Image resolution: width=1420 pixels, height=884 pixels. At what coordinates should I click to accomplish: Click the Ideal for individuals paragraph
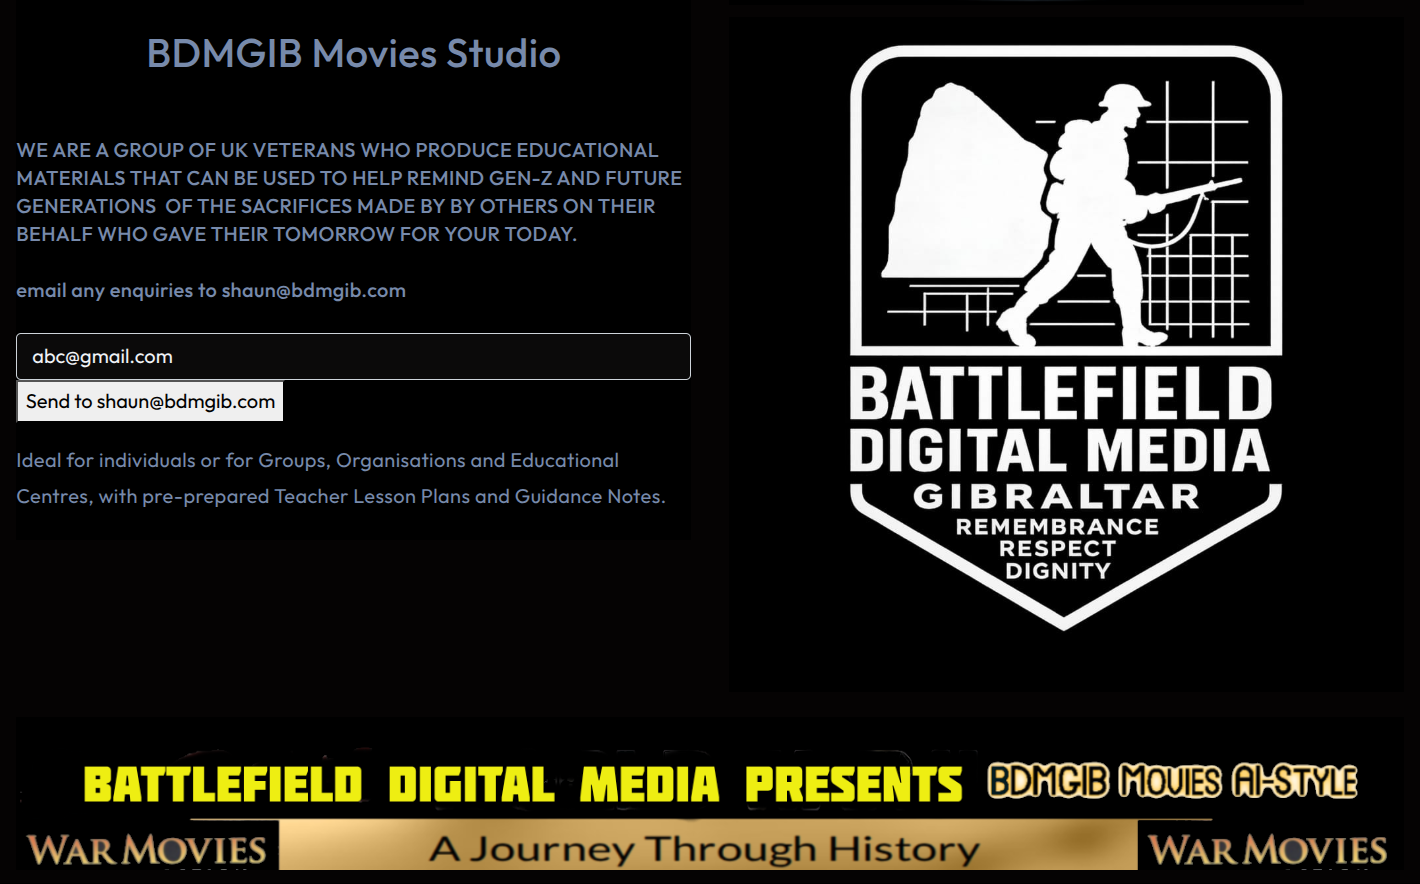340,478
